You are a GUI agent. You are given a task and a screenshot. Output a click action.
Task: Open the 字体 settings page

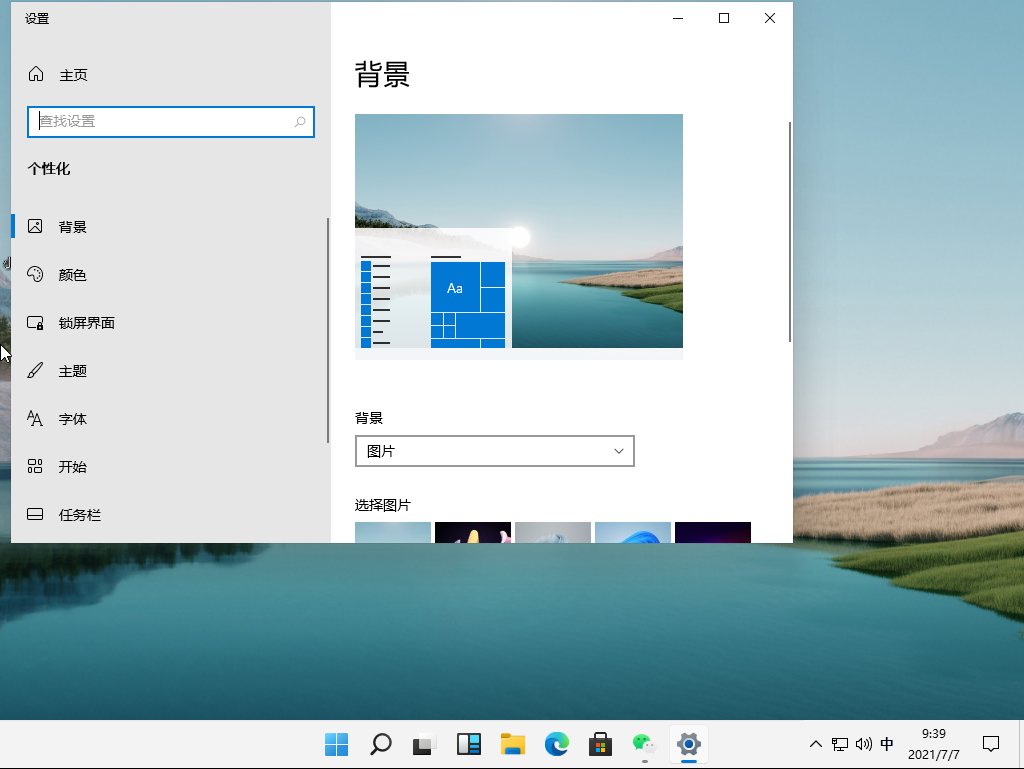pyautogui.click(x=72, y=418)
